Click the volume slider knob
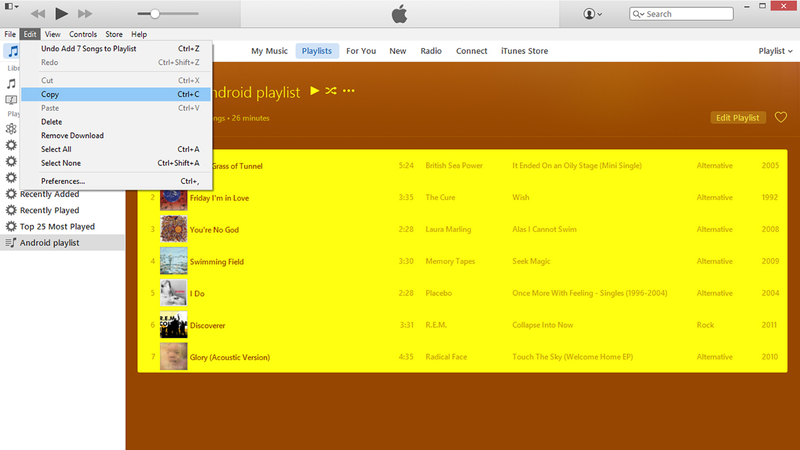The height and width of the screenshot is (450, 800). coord(155,14)
